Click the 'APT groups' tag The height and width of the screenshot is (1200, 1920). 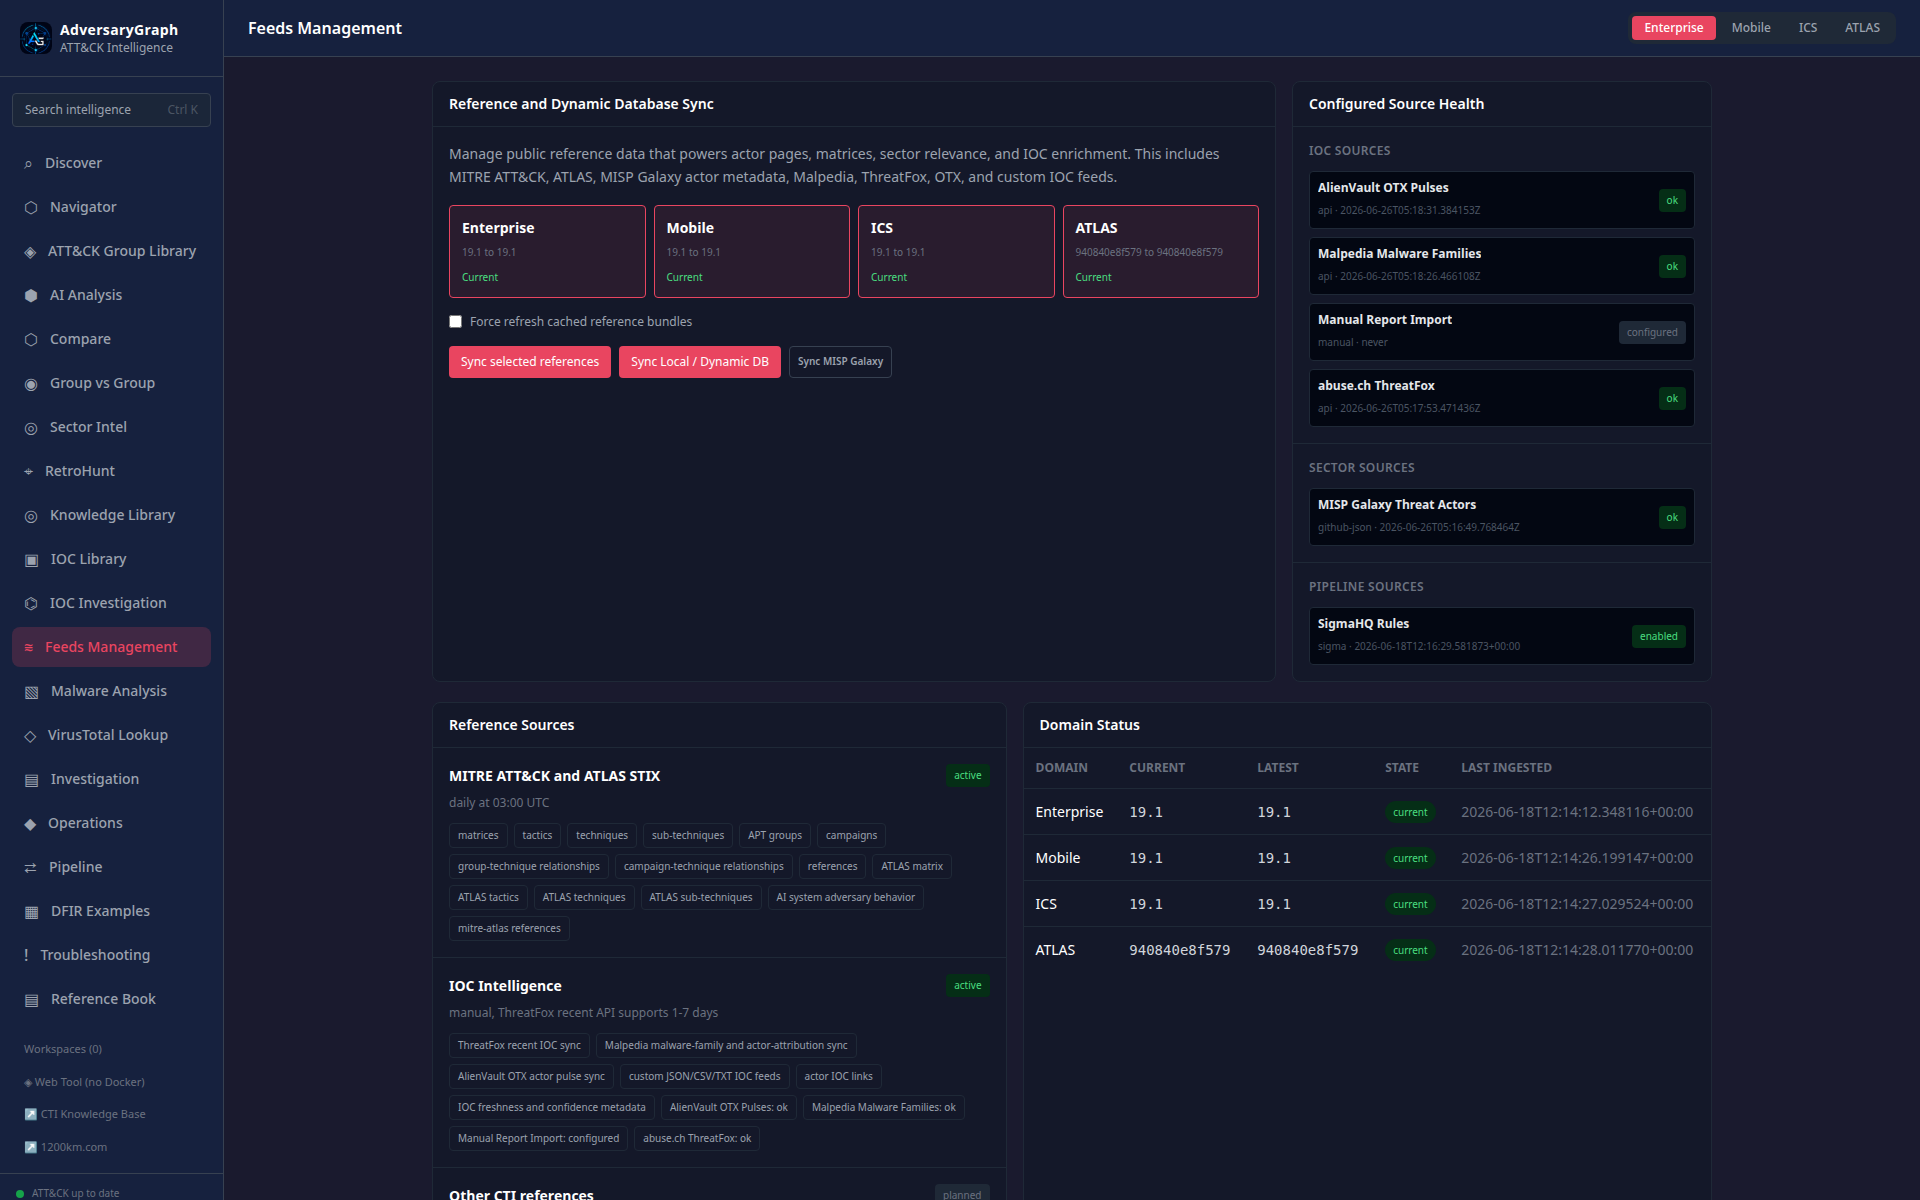pos(775,836)
